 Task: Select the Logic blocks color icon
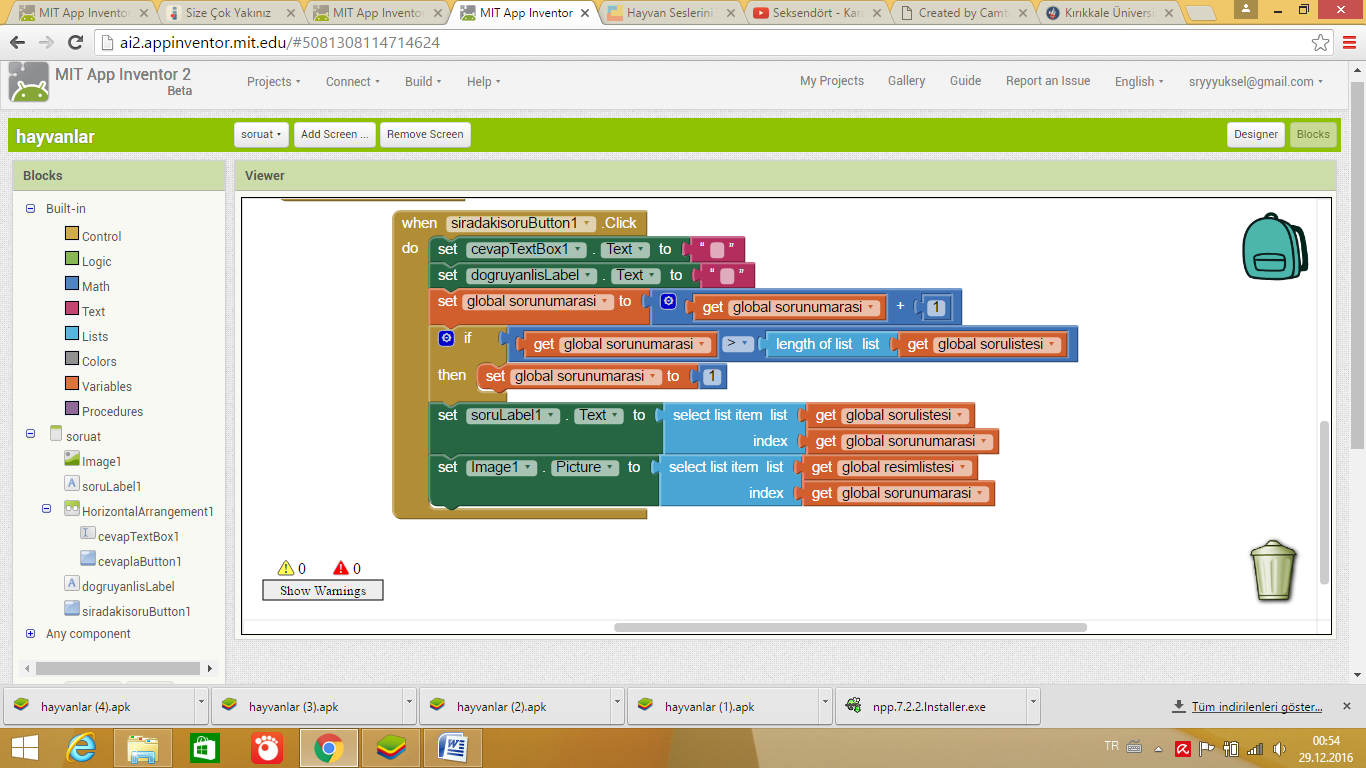click(71, 259)
